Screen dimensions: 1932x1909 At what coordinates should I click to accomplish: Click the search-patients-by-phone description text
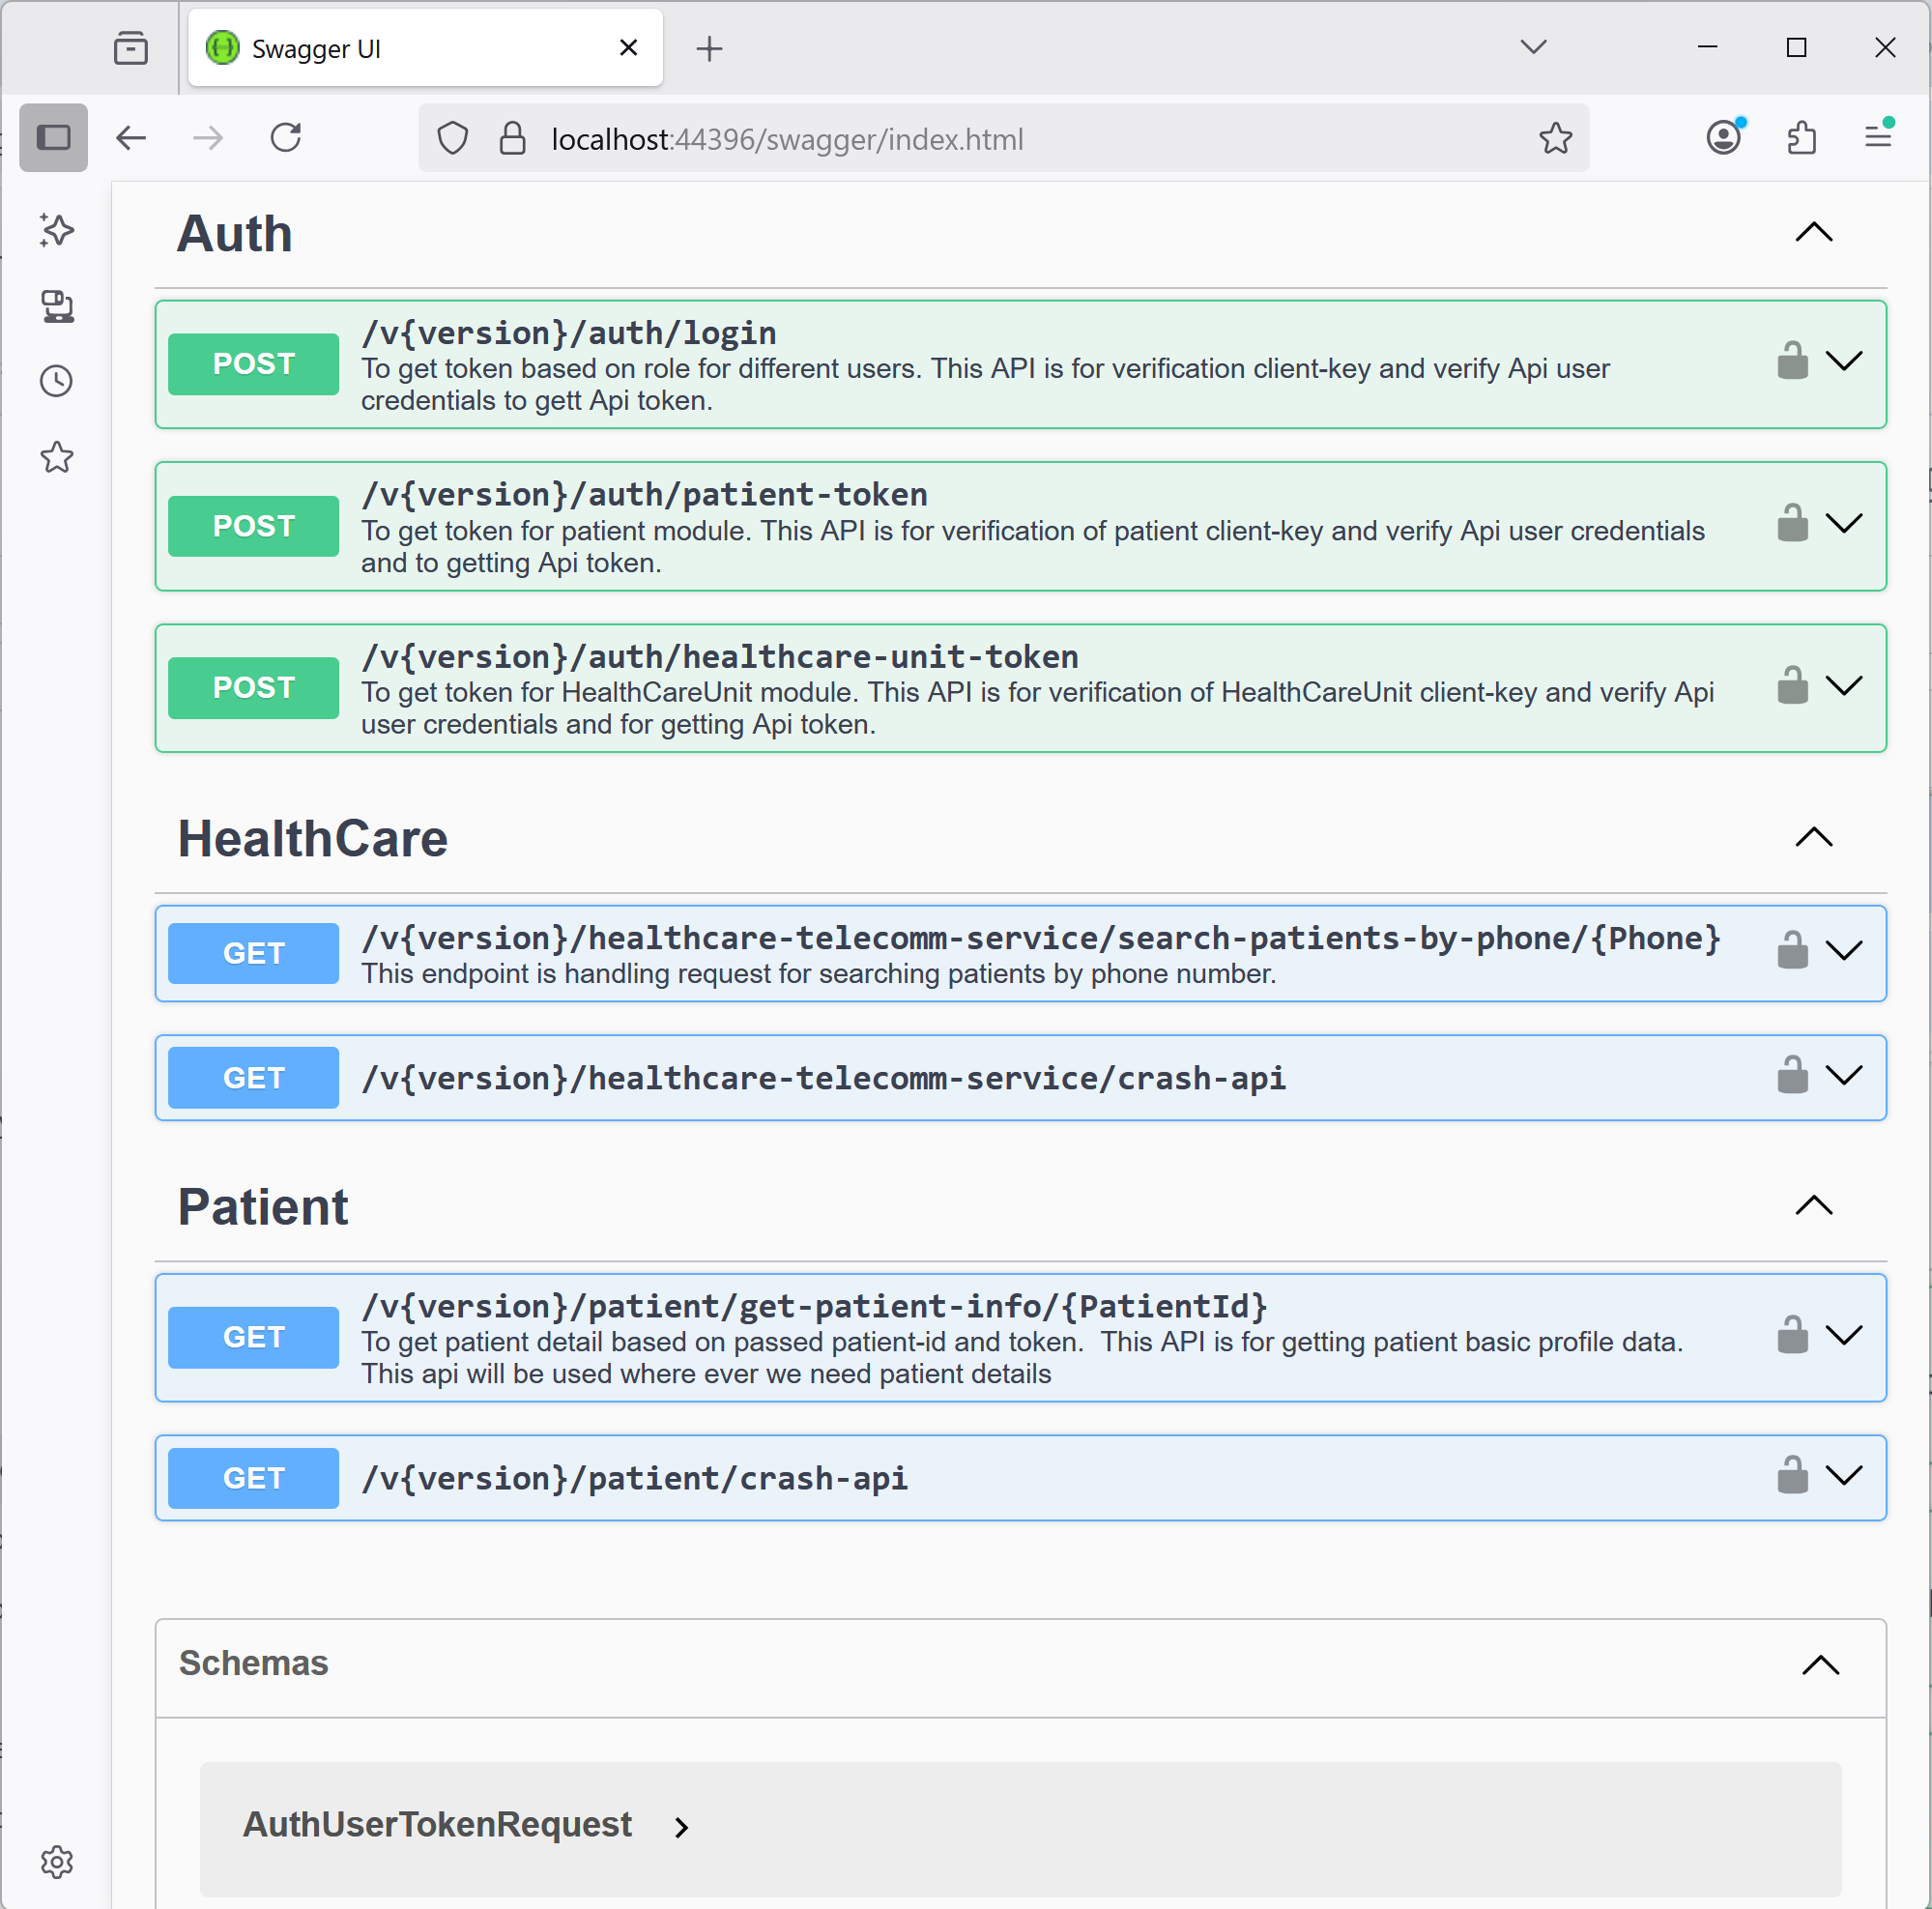(x=819, y=974)
